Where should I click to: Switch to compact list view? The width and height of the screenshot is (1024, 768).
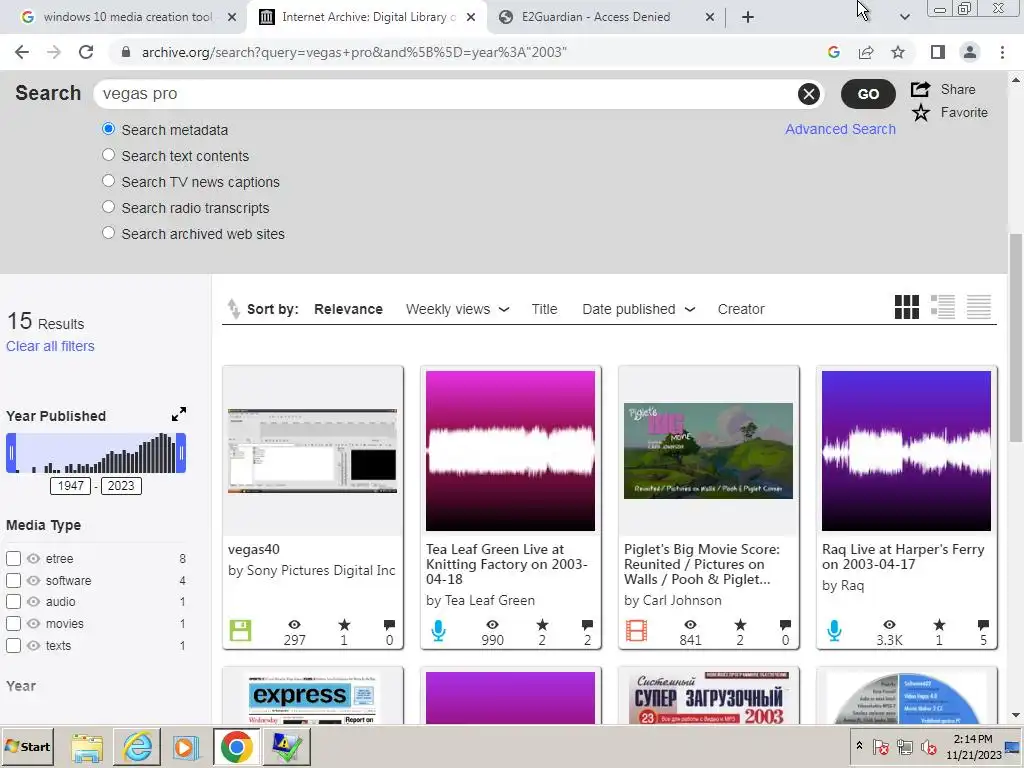point(978,307)
